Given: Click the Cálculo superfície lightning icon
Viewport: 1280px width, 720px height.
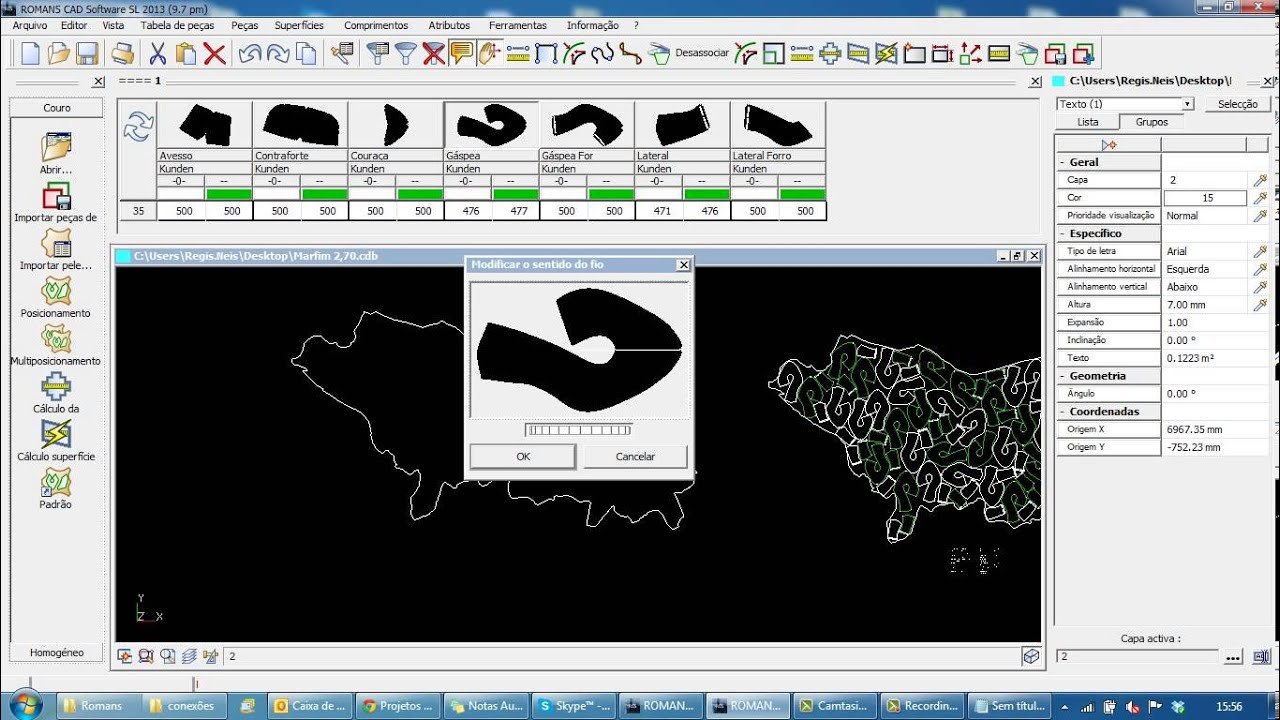Looking at the screenshot, I should [x=56, y=434].
